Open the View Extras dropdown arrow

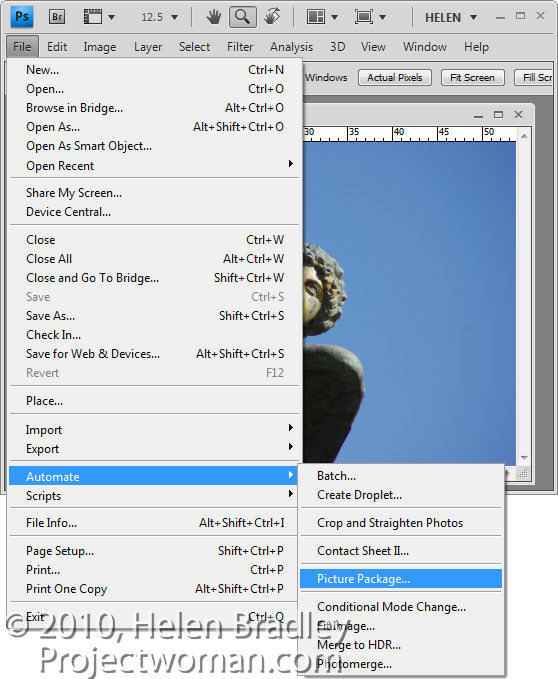[111, 18]
